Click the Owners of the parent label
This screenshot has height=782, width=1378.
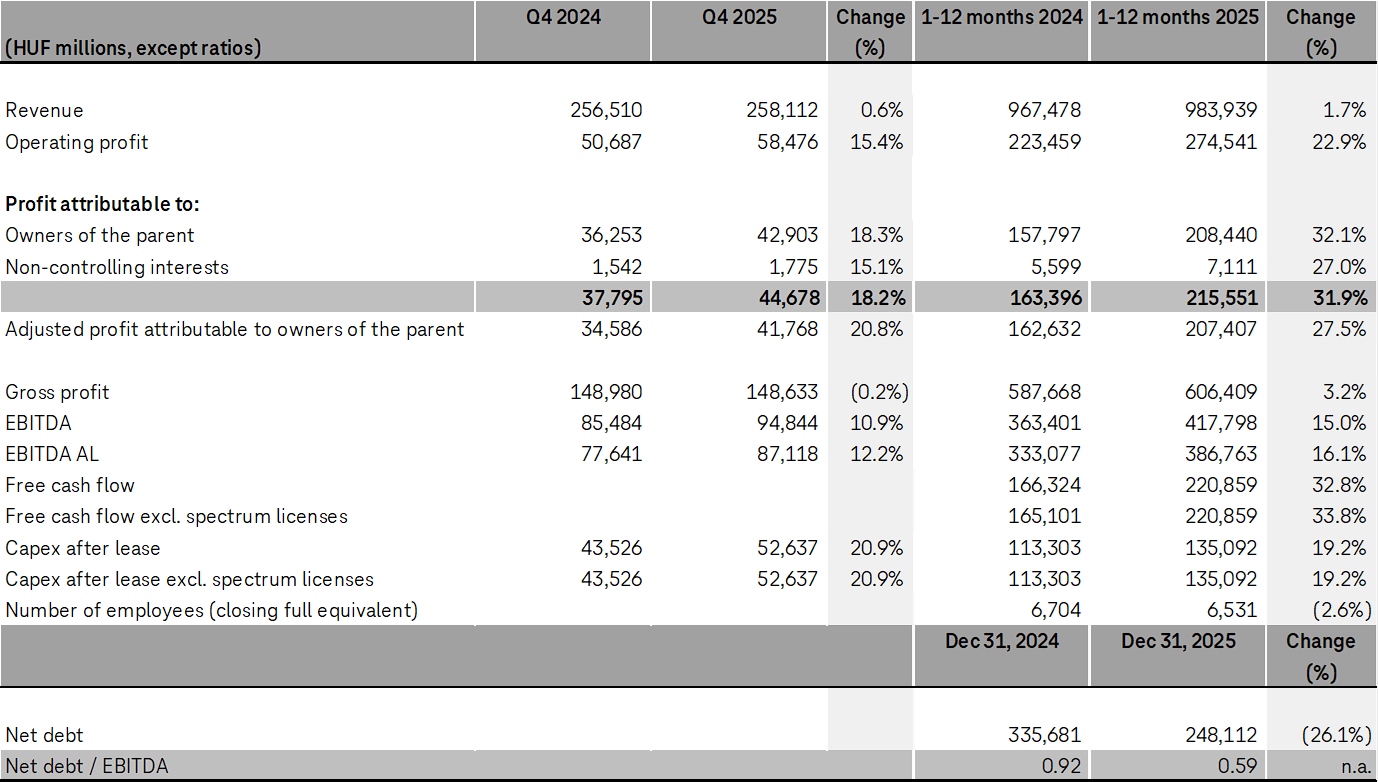coord(99,235)
